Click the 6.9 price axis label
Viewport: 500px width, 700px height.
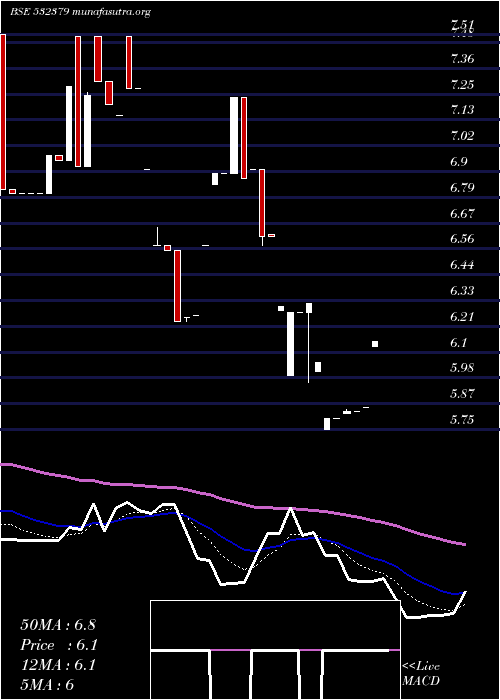click(459, 162)
